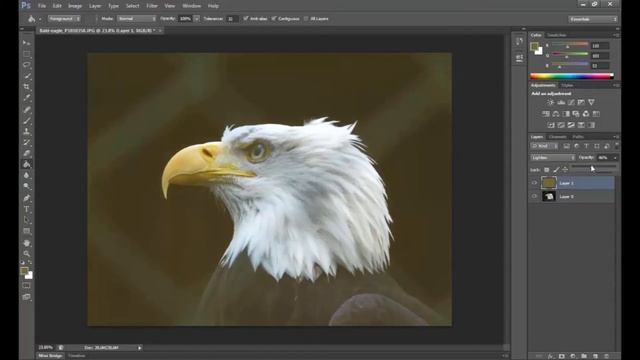640x360 pixels.
Task: Hide Layer 0 with its eye icon
Action: [534, 196]
